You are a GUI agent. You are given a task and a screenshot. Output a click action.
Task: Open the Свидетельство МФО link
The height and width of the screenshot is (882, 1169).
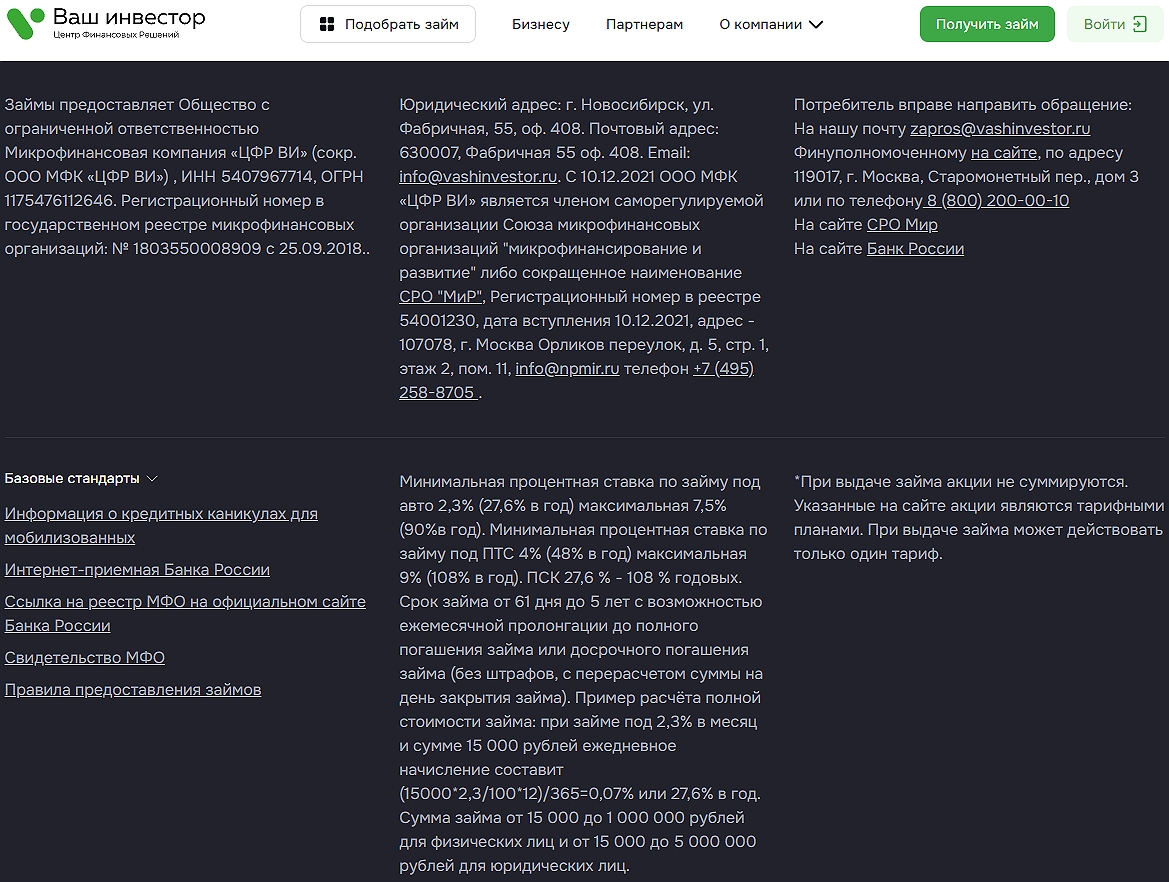tap(85, 658)
